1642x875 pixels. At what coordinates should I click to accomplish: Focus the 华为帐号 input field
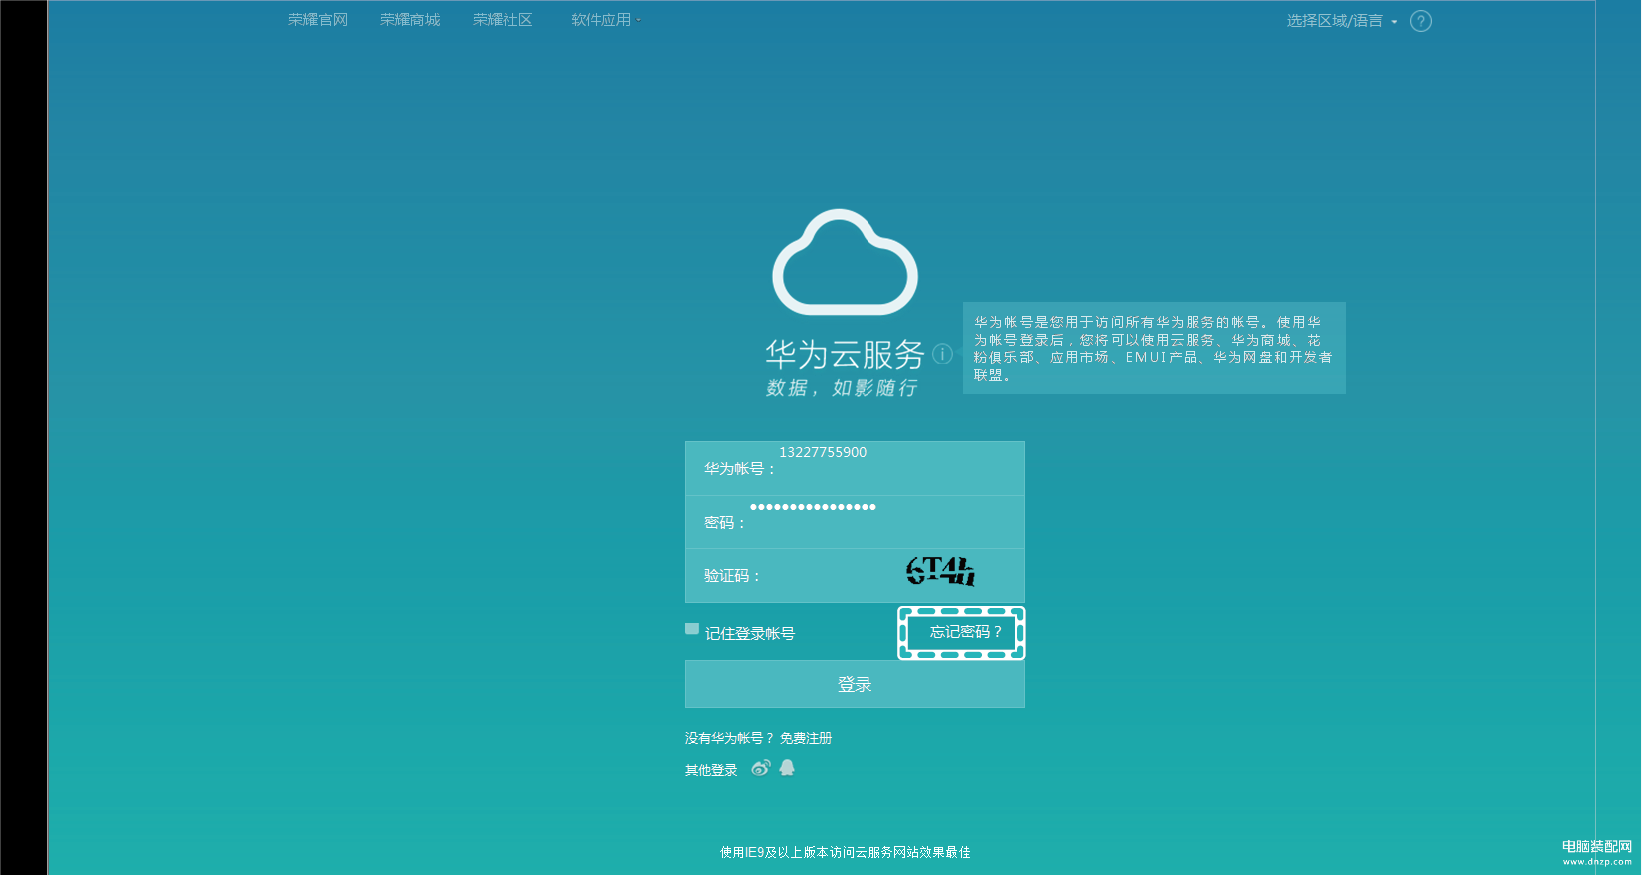[855, 468]
